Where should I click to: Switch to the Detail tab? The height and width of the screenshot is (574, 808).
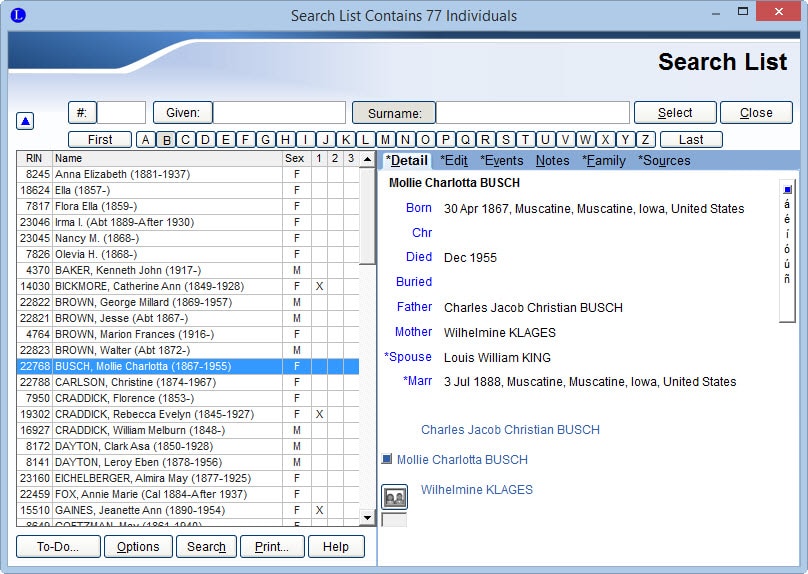pyautogui.click(x=407, y=161)
